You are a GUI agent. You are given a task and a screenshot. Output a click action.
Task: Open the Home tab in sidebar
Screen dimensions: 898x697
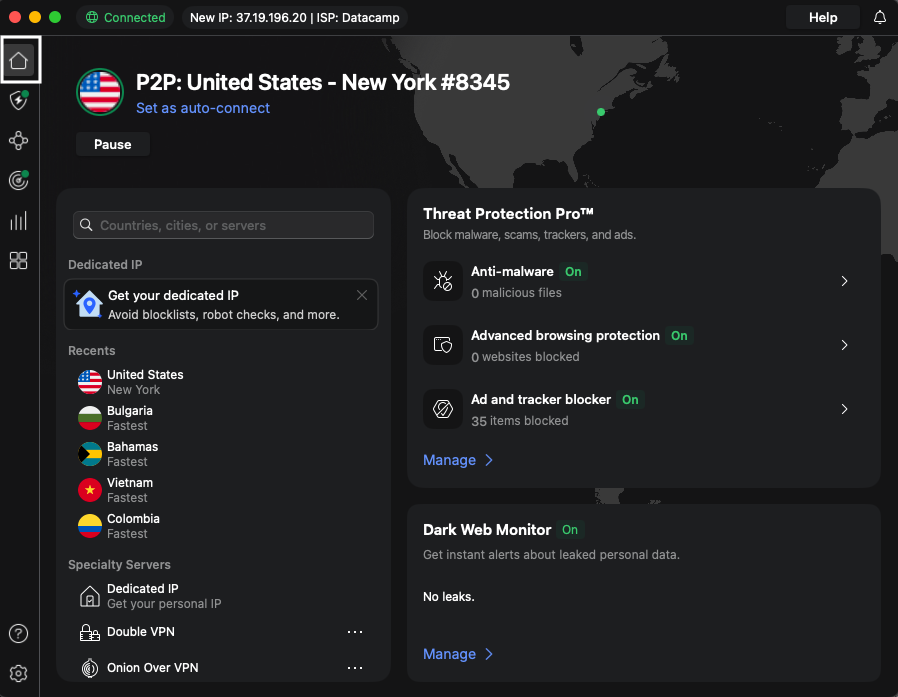coord(18,60)
